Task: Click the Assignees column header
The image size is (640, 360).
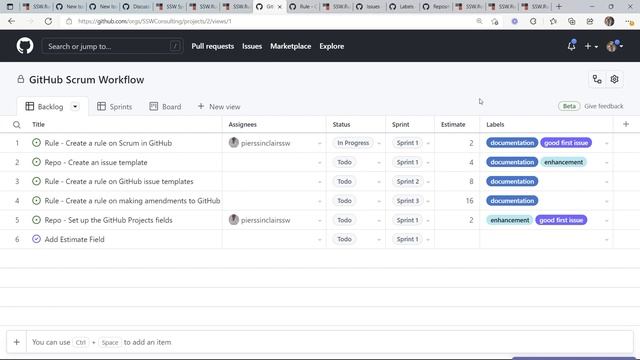Action: [x=242, y=124]
